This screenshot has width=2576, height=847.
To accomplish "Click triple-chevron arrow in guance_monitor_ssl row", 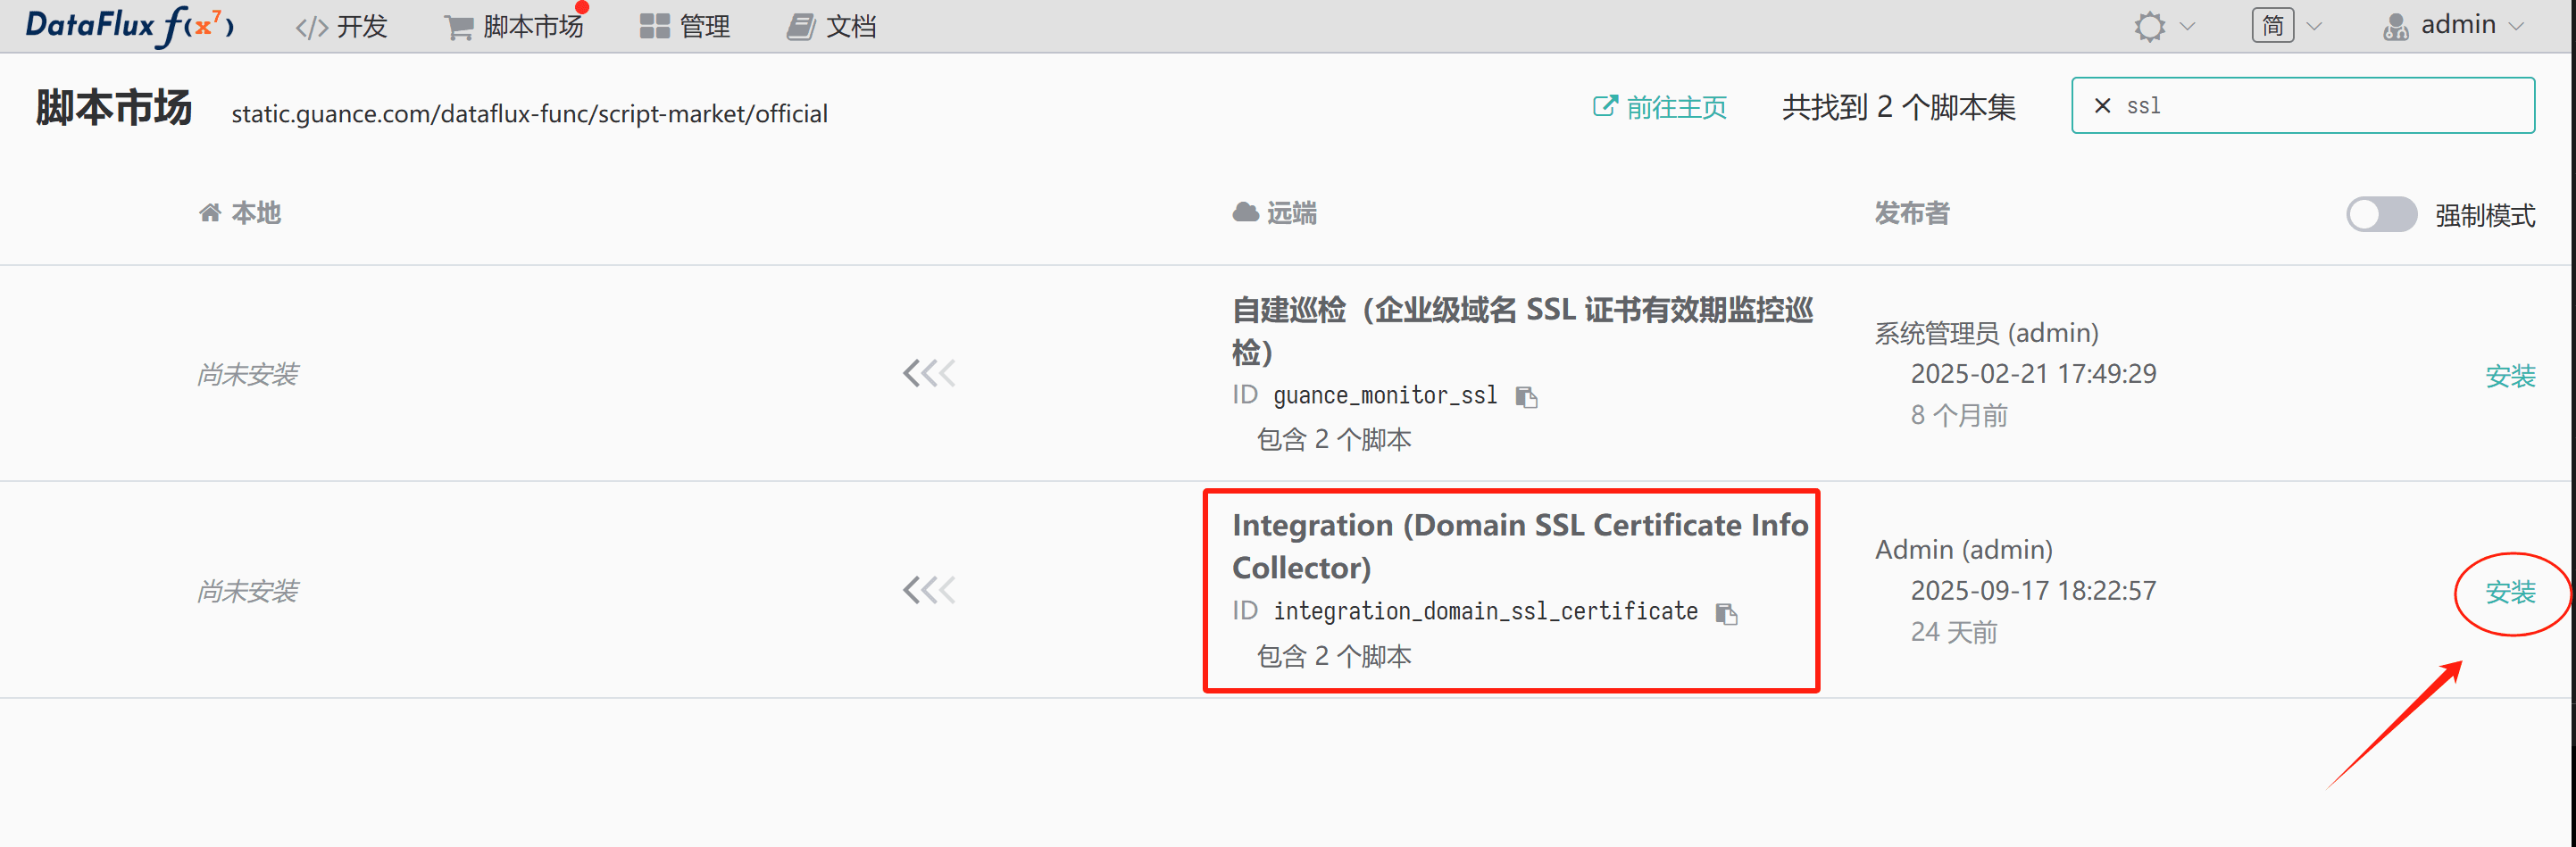I will [928, 374].
